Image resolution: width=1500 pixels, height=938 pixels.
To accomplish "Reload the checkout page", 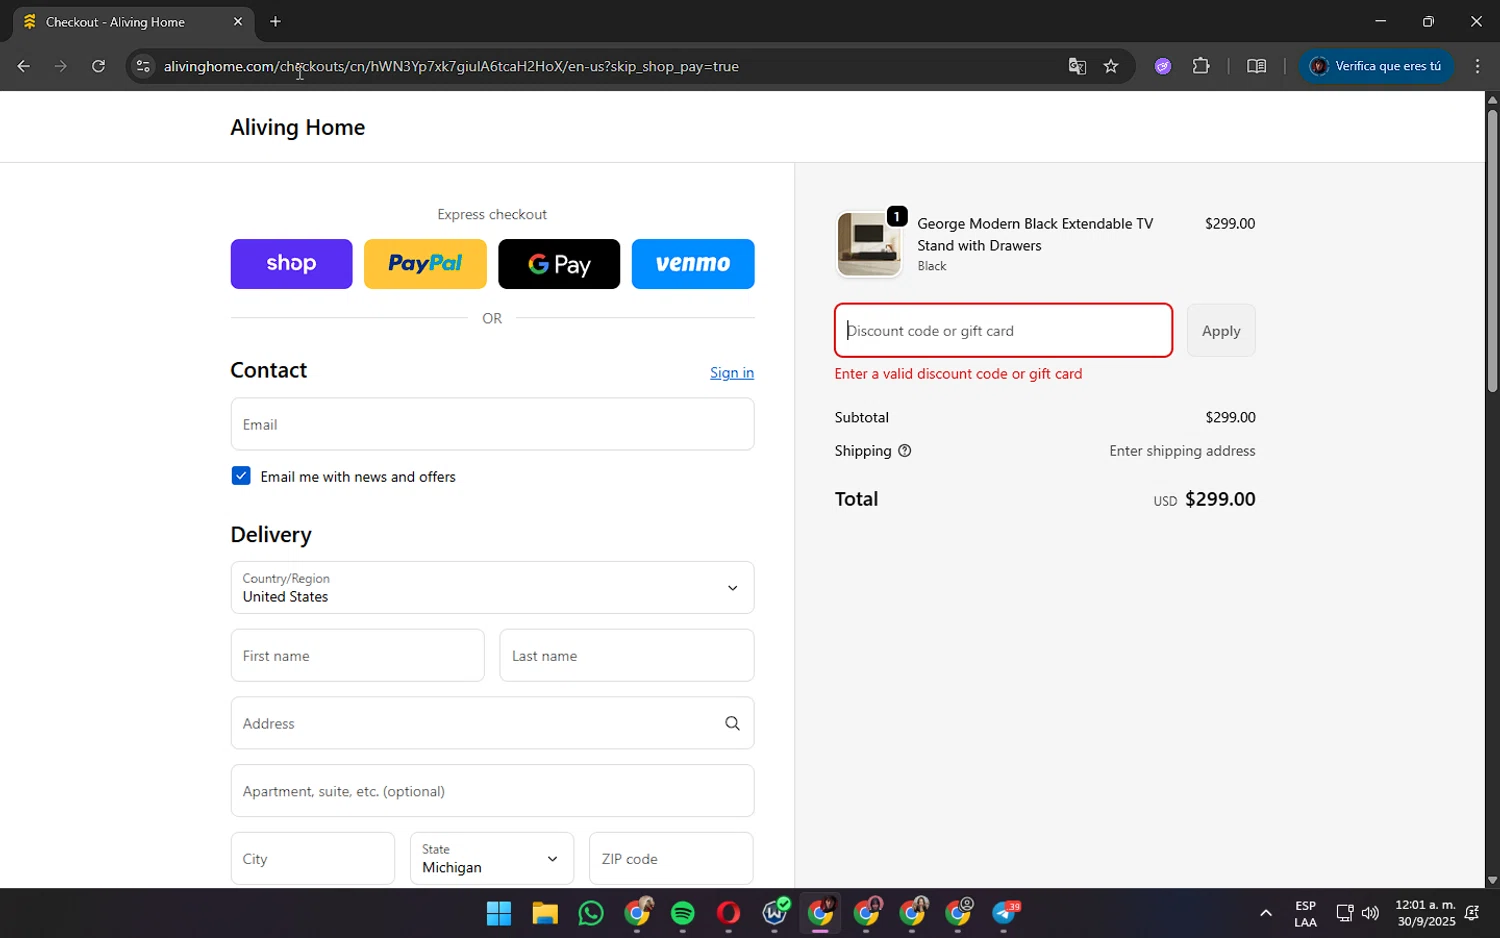I will [x=98, y=66].
